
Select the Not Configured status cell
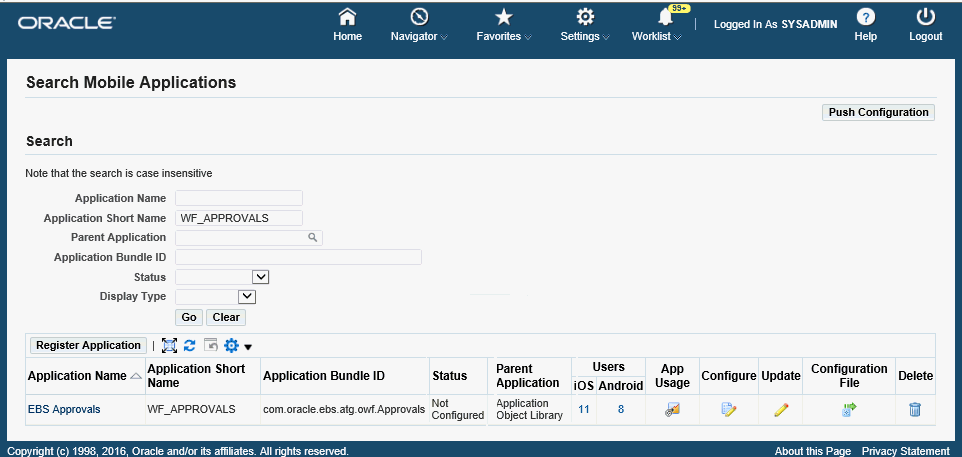(458, 409)
